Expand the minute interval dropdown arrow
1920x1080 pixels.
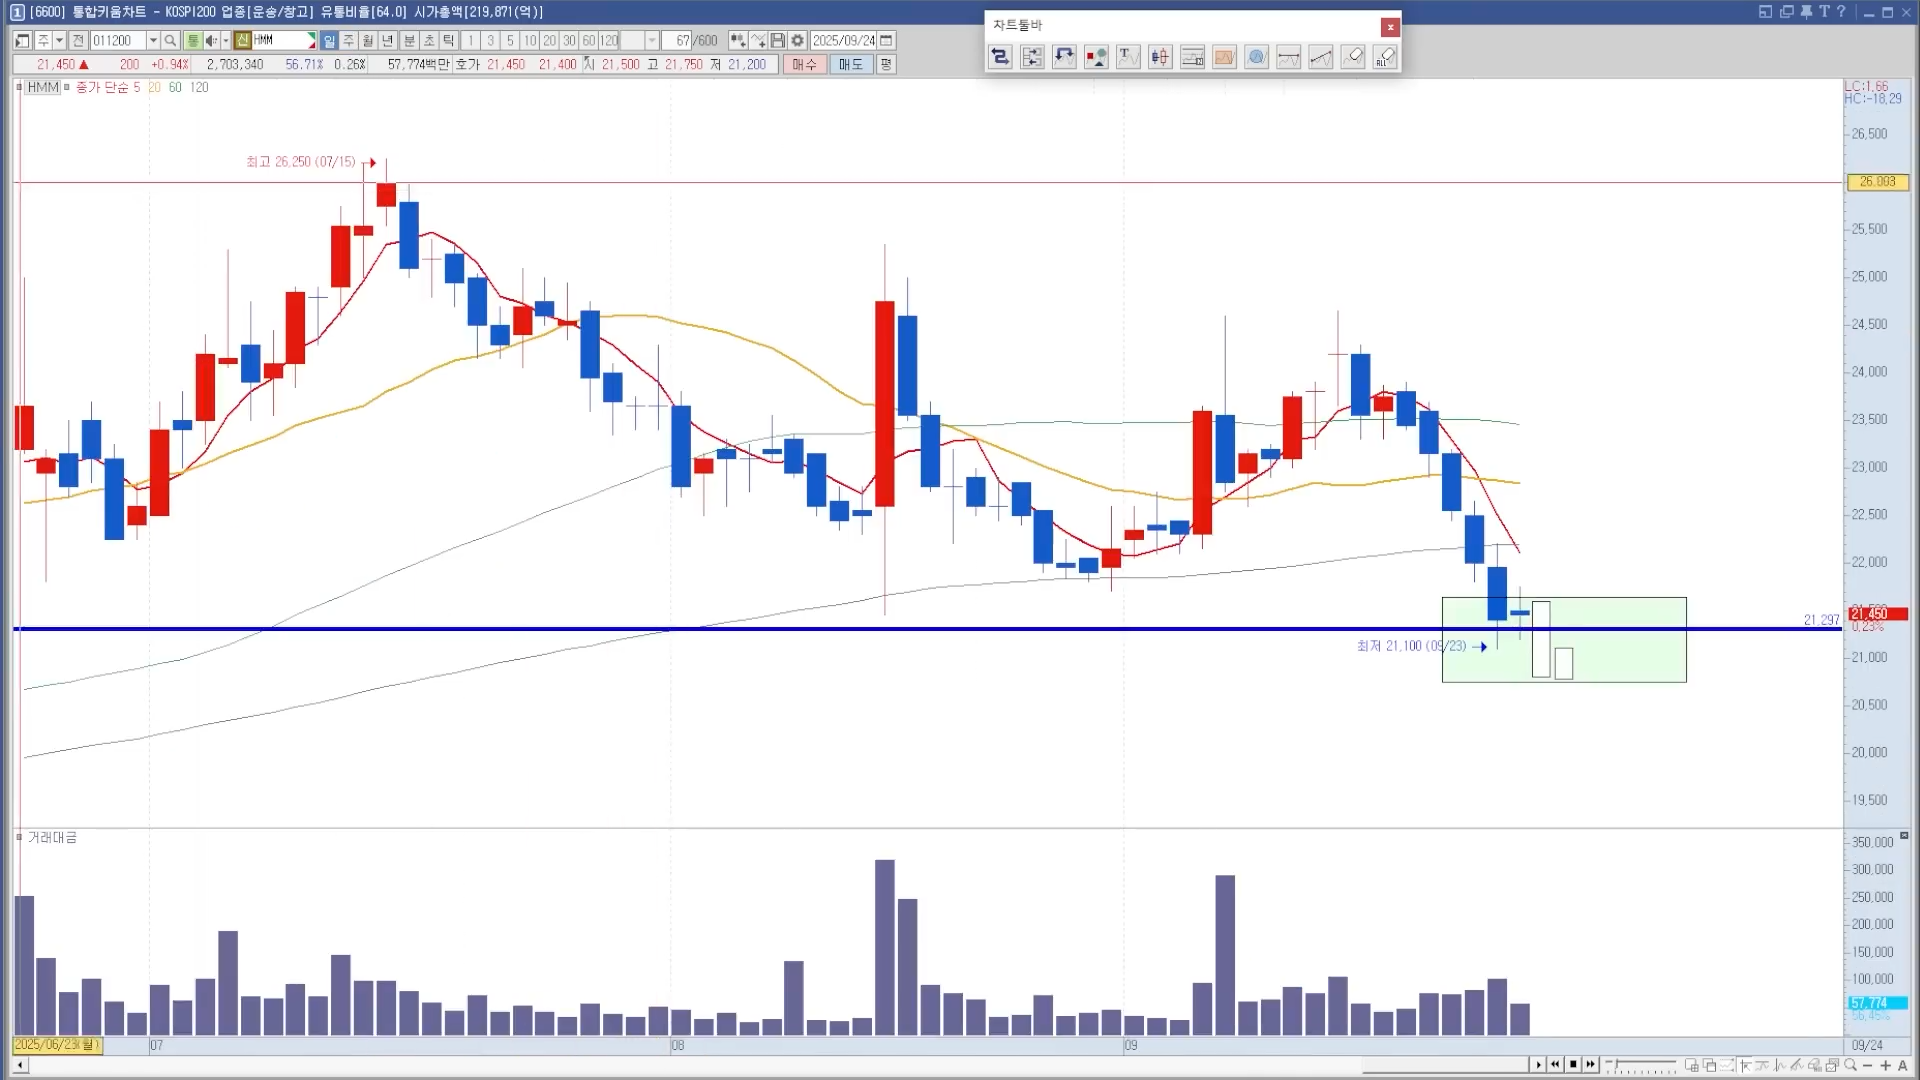[x=652, y=40]
